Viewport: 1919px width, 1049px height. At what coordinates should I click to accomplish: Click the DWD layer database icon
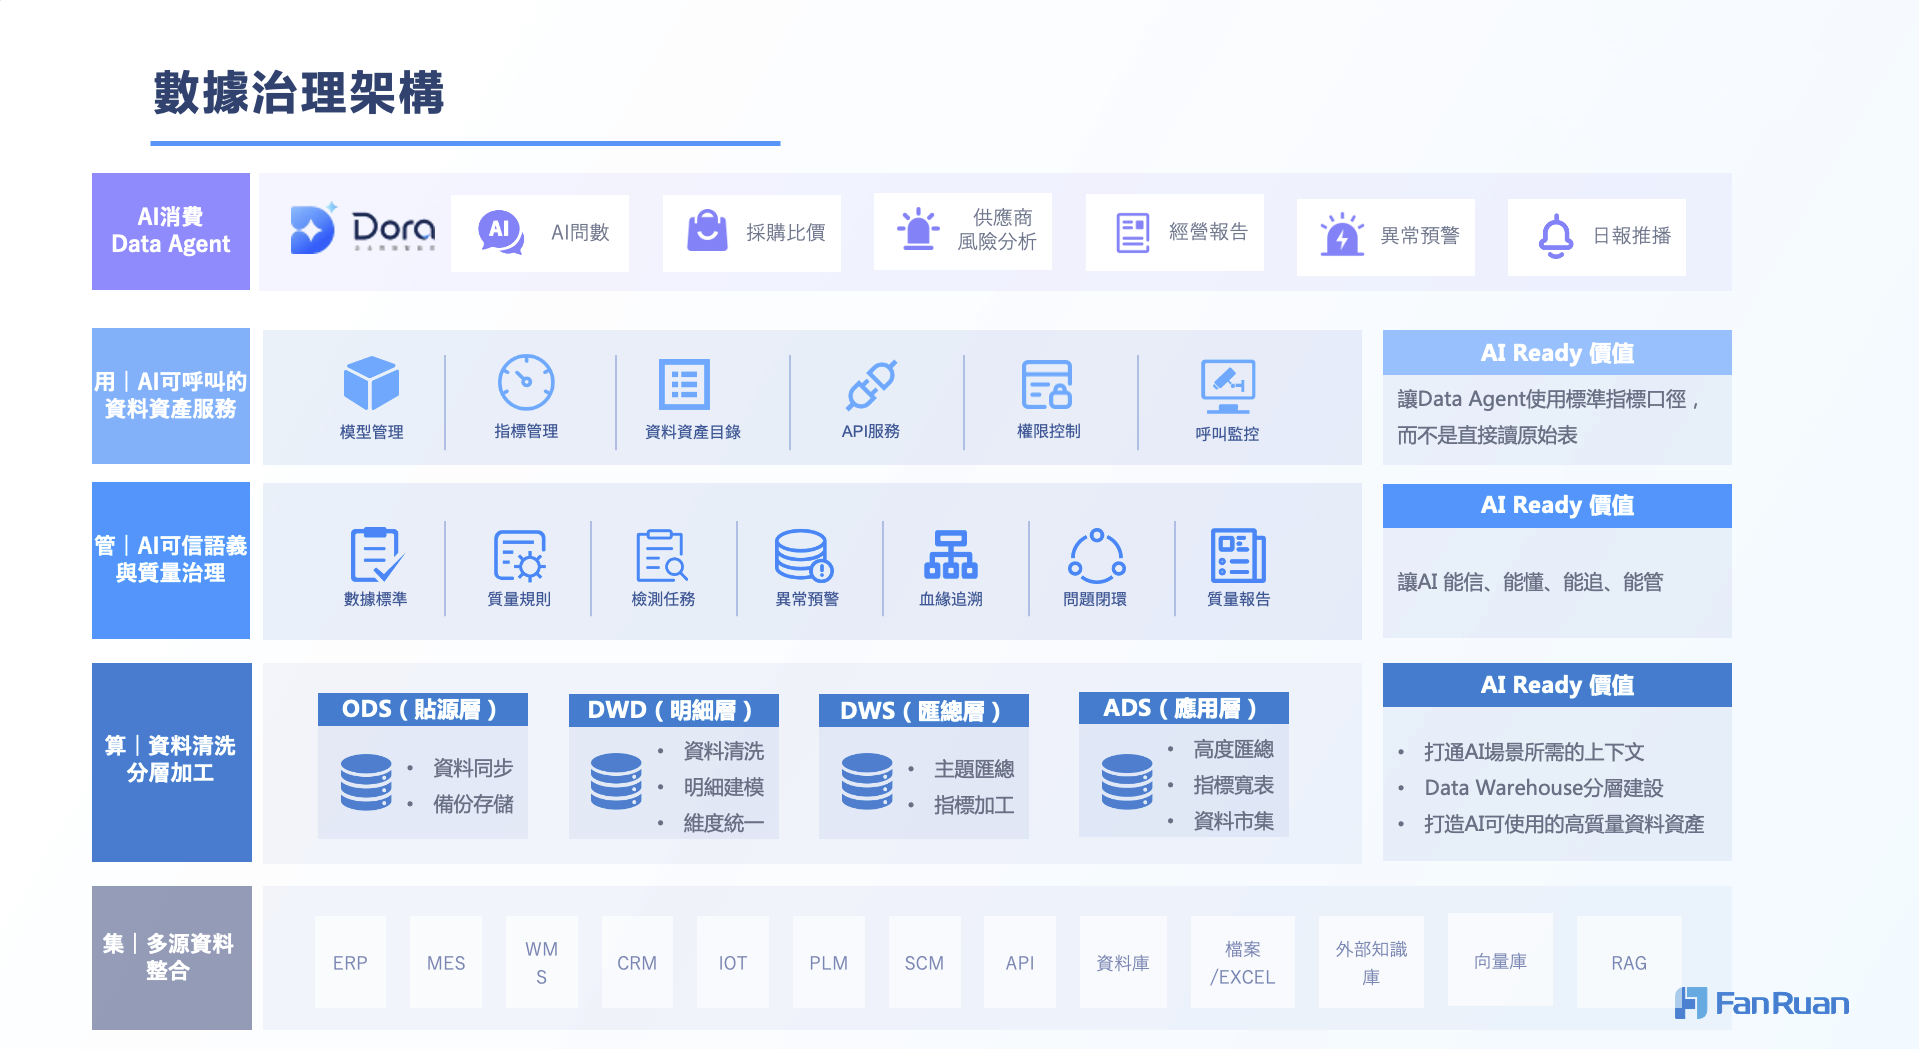point(616,781)
